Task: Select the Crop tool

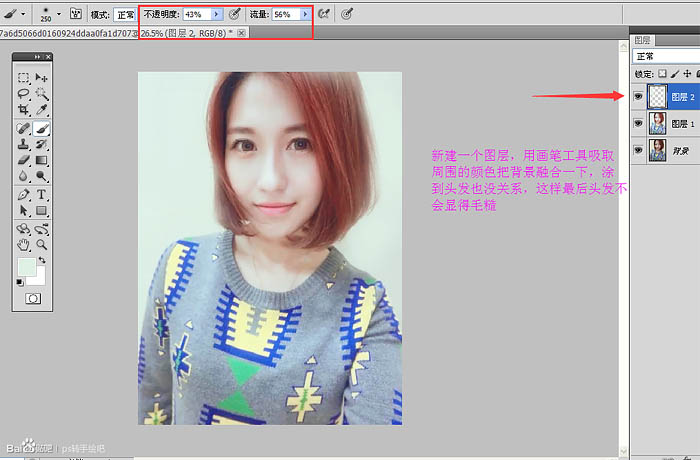Action: coord(23,110)
